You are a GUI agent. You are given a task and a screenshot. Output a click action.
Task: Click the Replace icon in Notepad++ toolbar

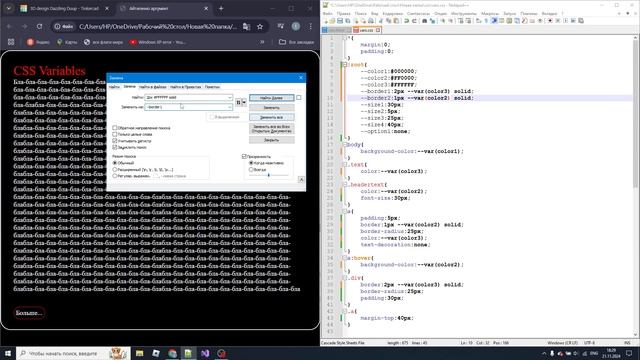click(433, 20)
